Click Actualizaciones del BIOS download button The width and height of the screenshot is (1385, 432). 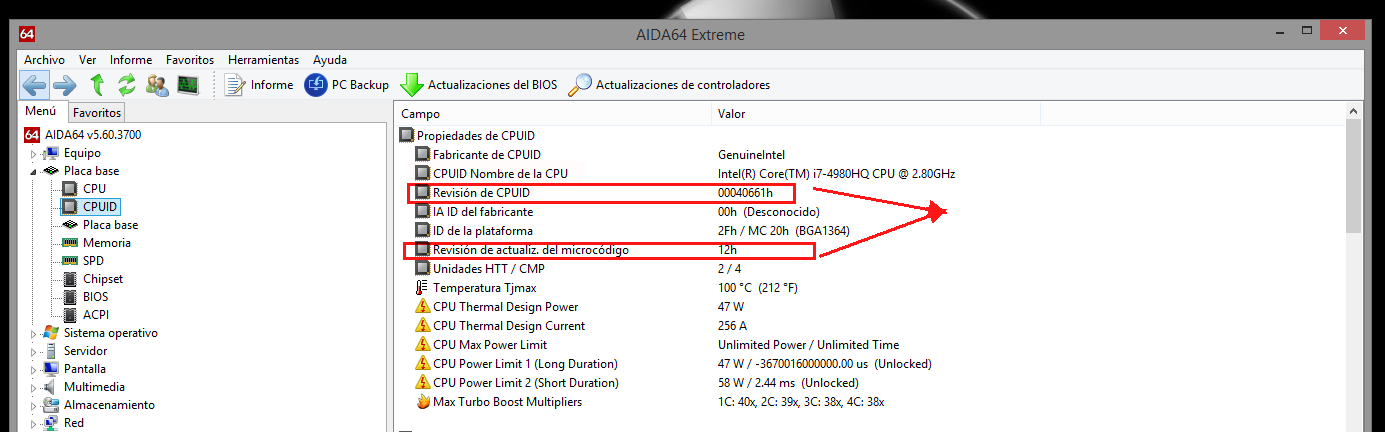click(x=479, y=85)
